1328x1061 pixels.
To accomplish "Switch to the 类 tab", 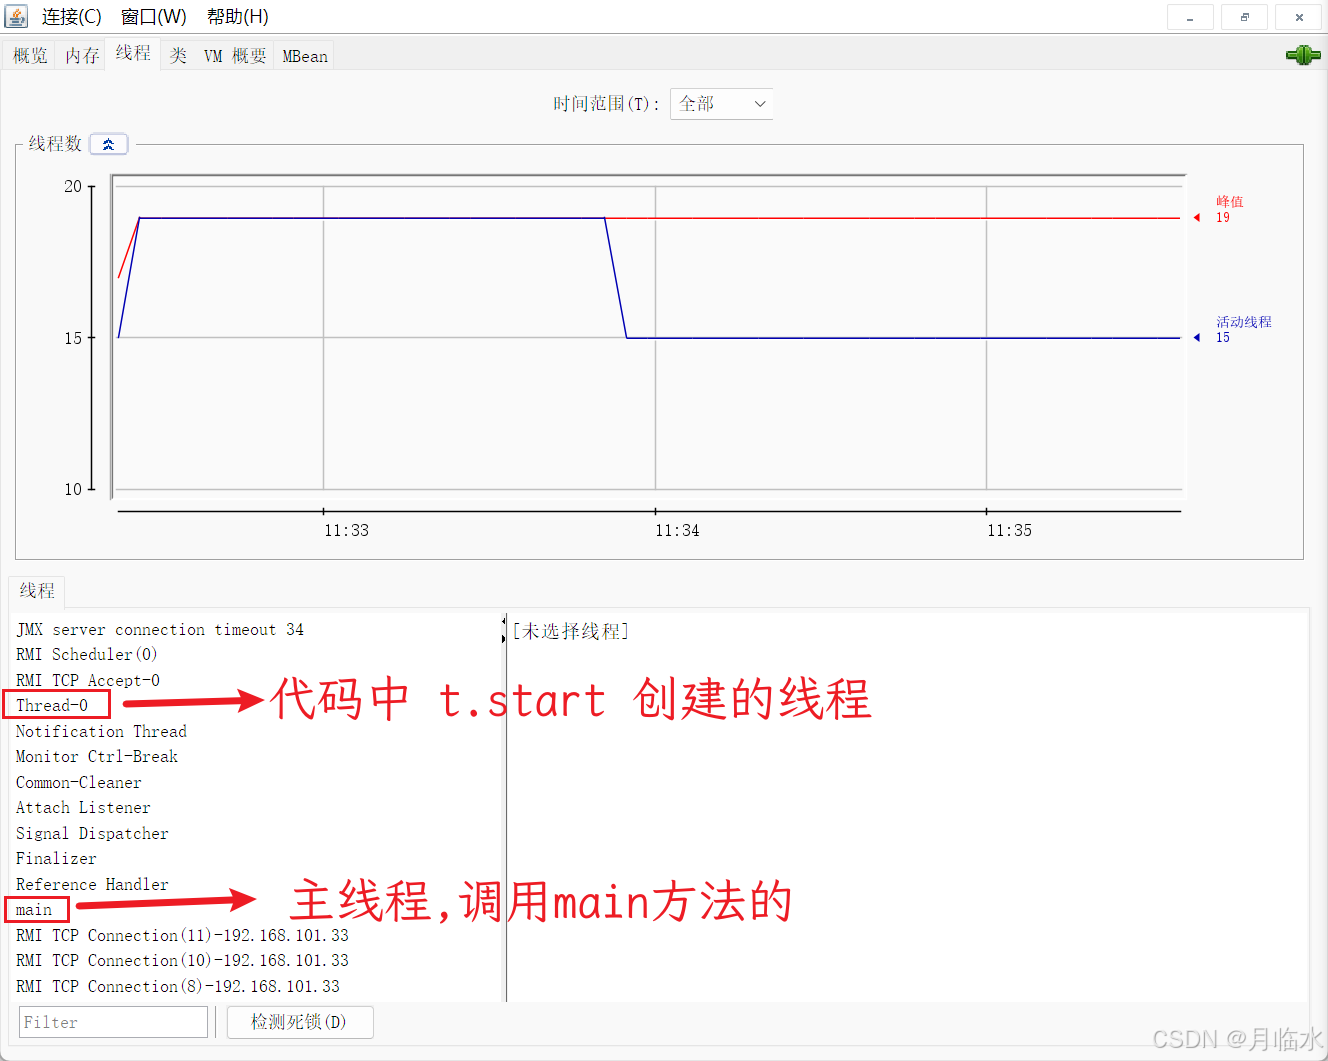I will (x=178, y=56).
